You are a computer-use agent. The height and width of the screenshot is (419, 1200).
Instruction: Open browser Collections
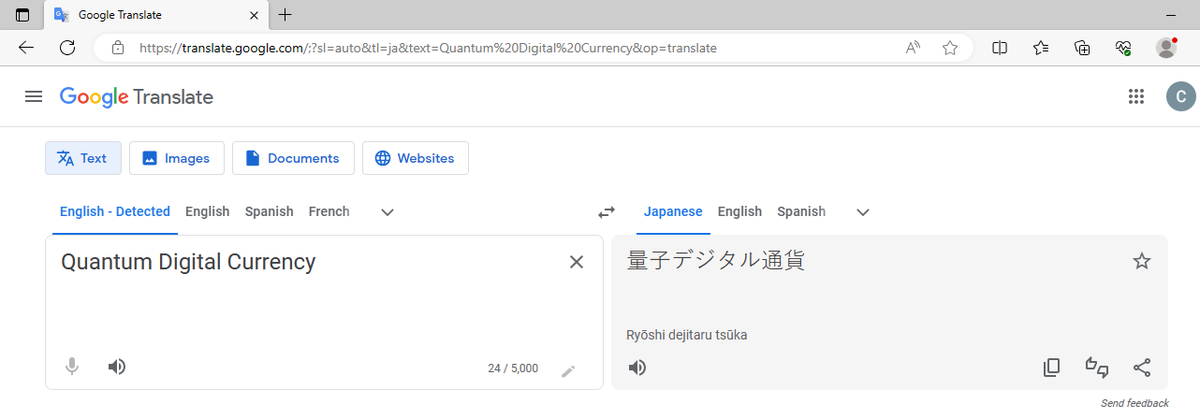click(1082, 47)
